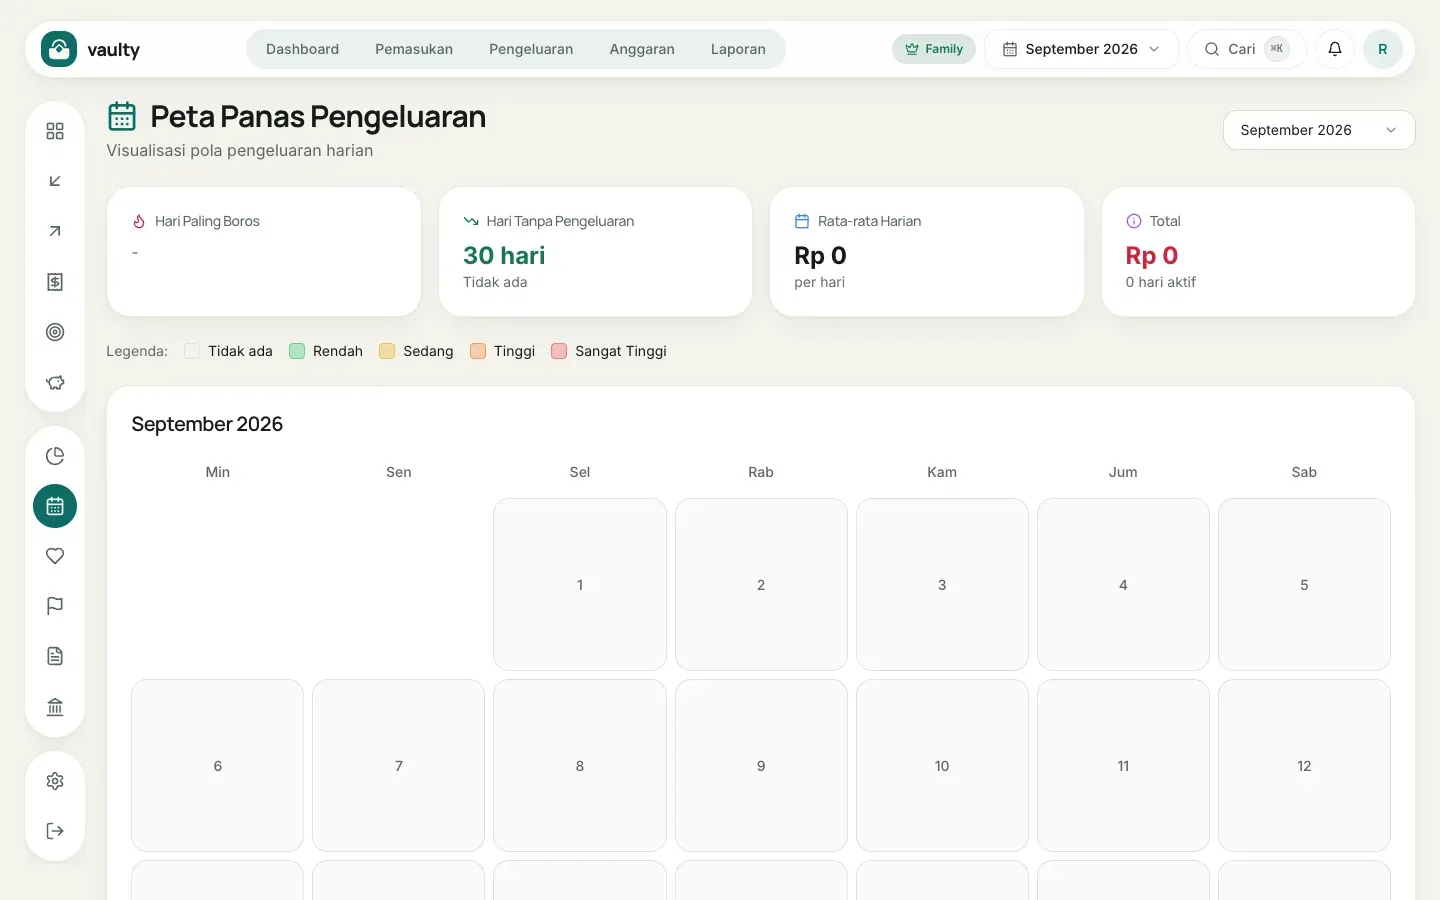Select day 2 in the calendar
This screenshot has height=900, width=1440.
(761, 585)
